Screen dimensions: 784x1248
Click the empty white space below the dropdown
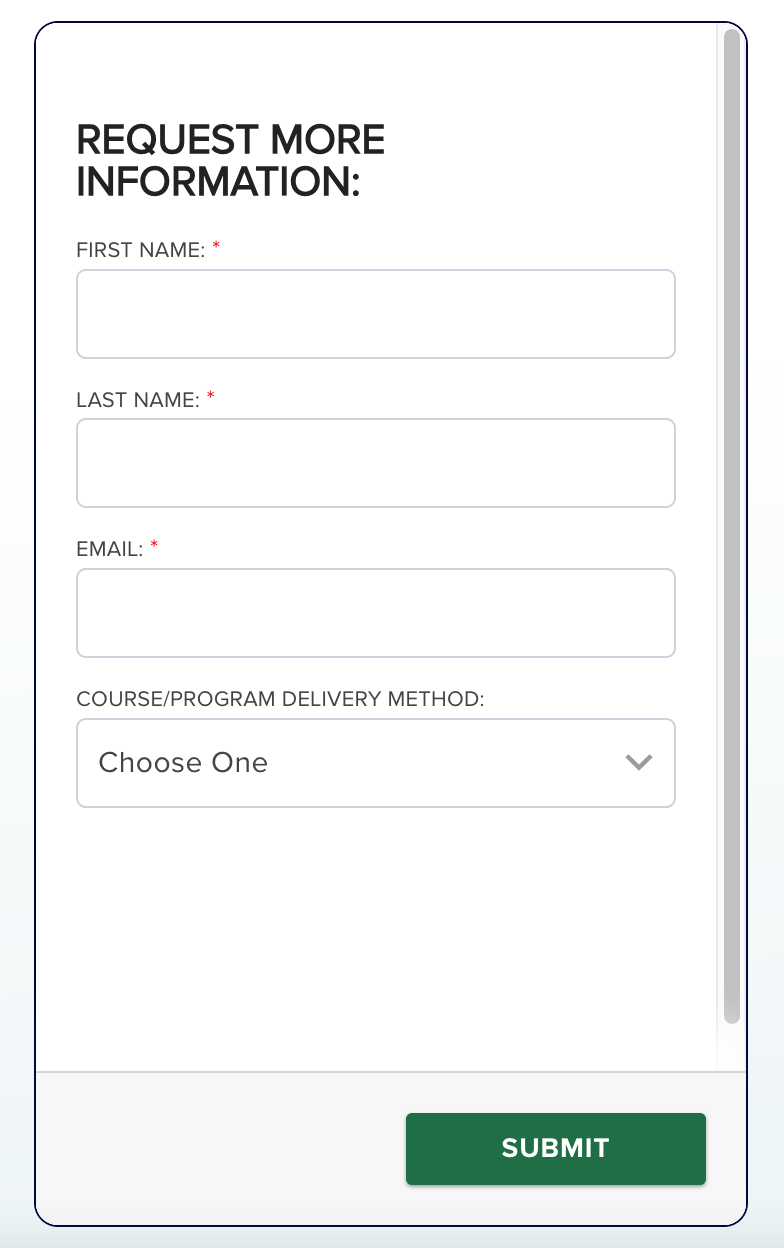coord(375,920)
